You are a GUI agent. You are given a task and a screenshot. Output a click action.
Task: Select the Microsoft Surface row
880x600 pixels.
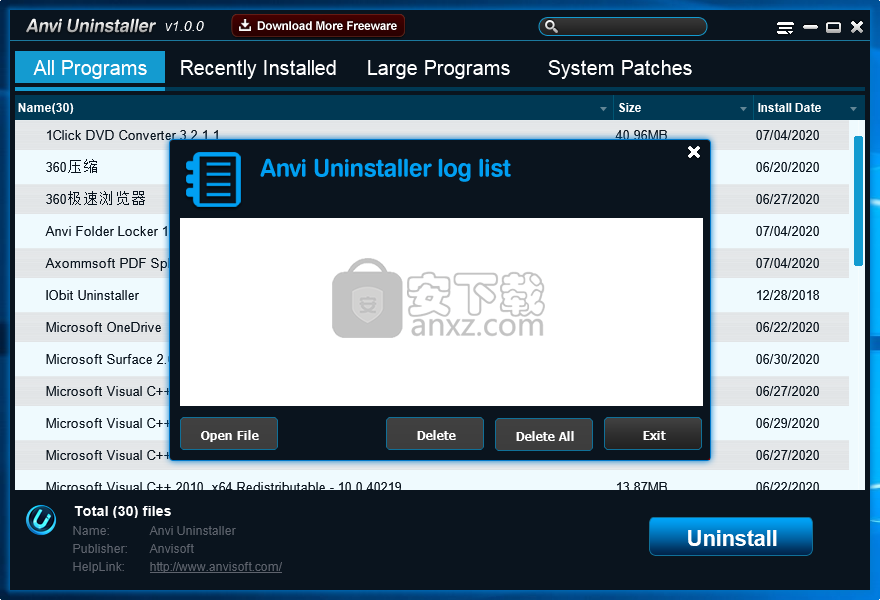click(x=432, y=359)
